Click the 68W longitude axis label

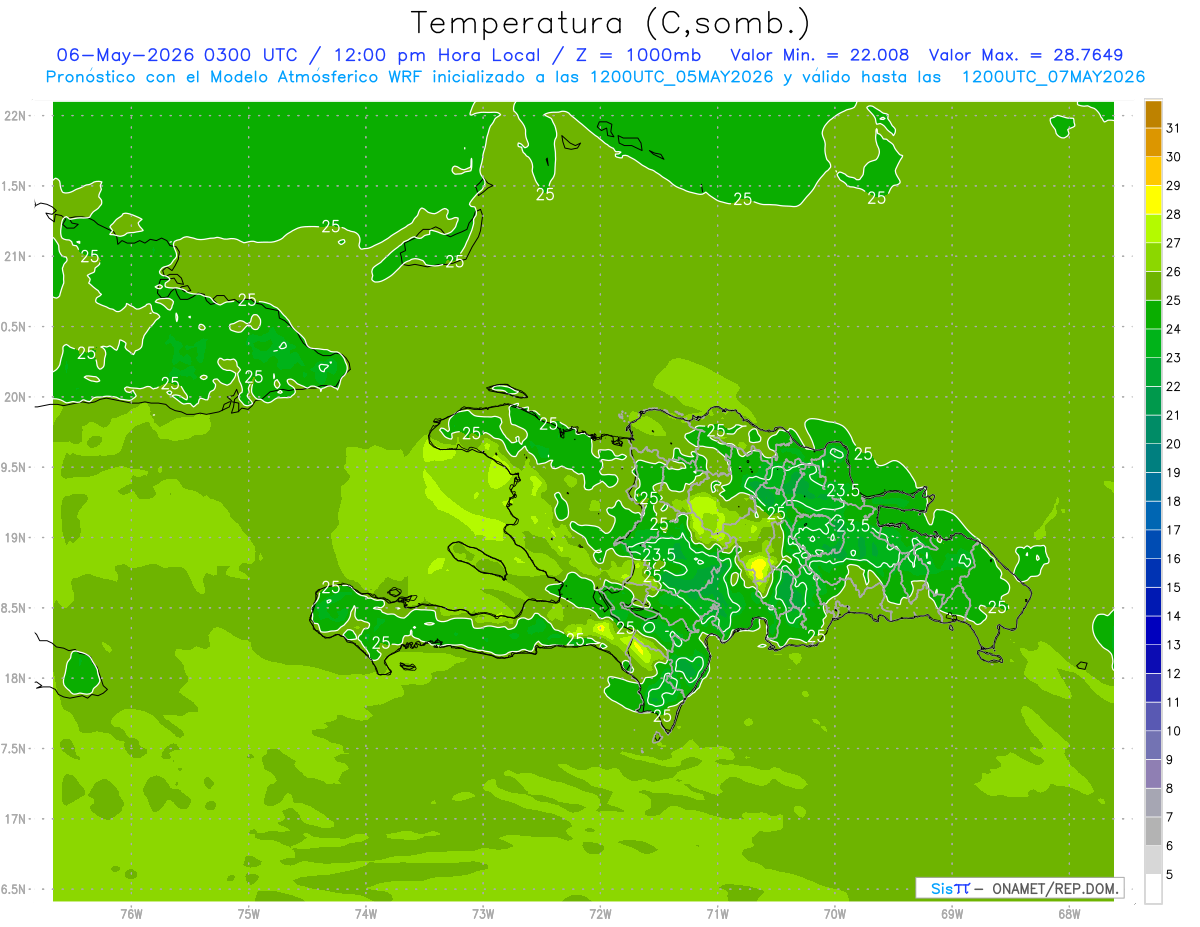[x=1069, y=914]
